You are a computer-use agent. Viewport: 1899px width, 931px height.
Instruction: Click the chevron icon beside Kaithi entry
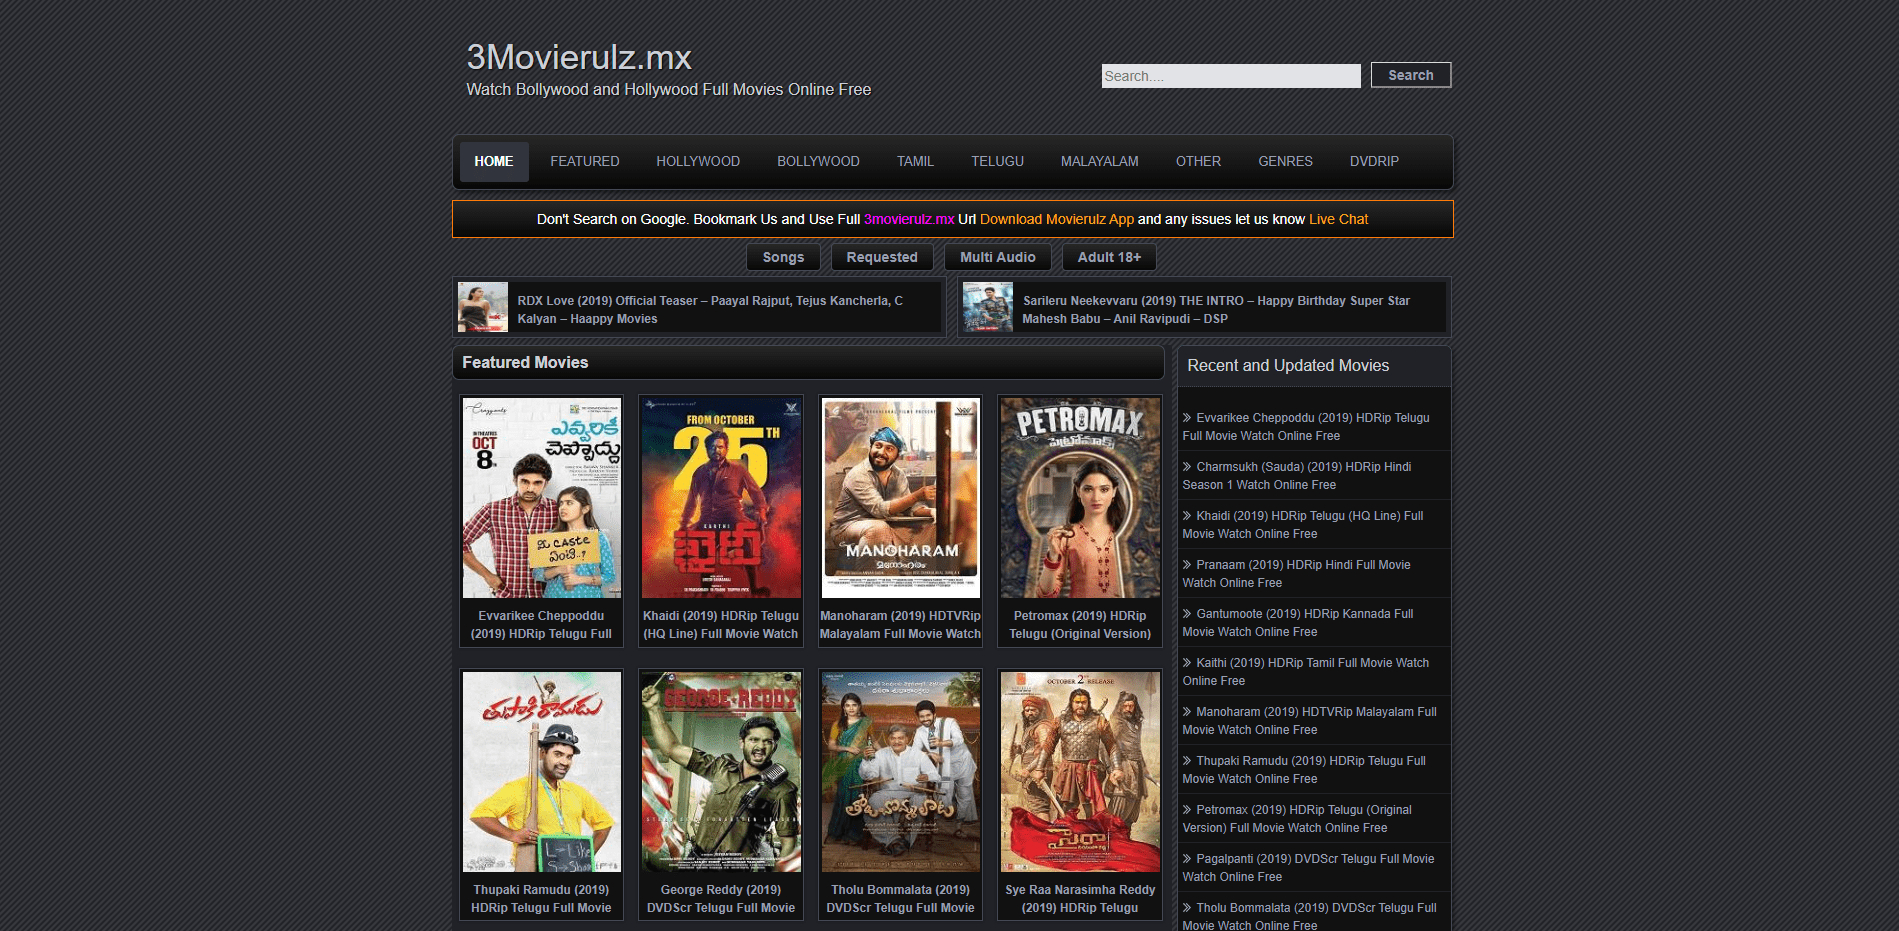coord(1187,663)
